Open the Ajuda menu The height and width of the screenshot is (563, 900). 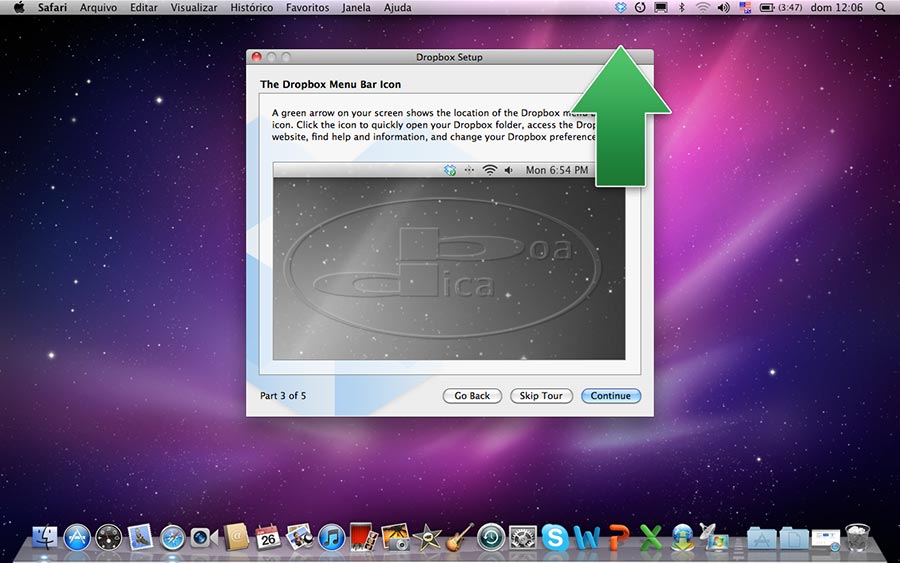point(397,7)
